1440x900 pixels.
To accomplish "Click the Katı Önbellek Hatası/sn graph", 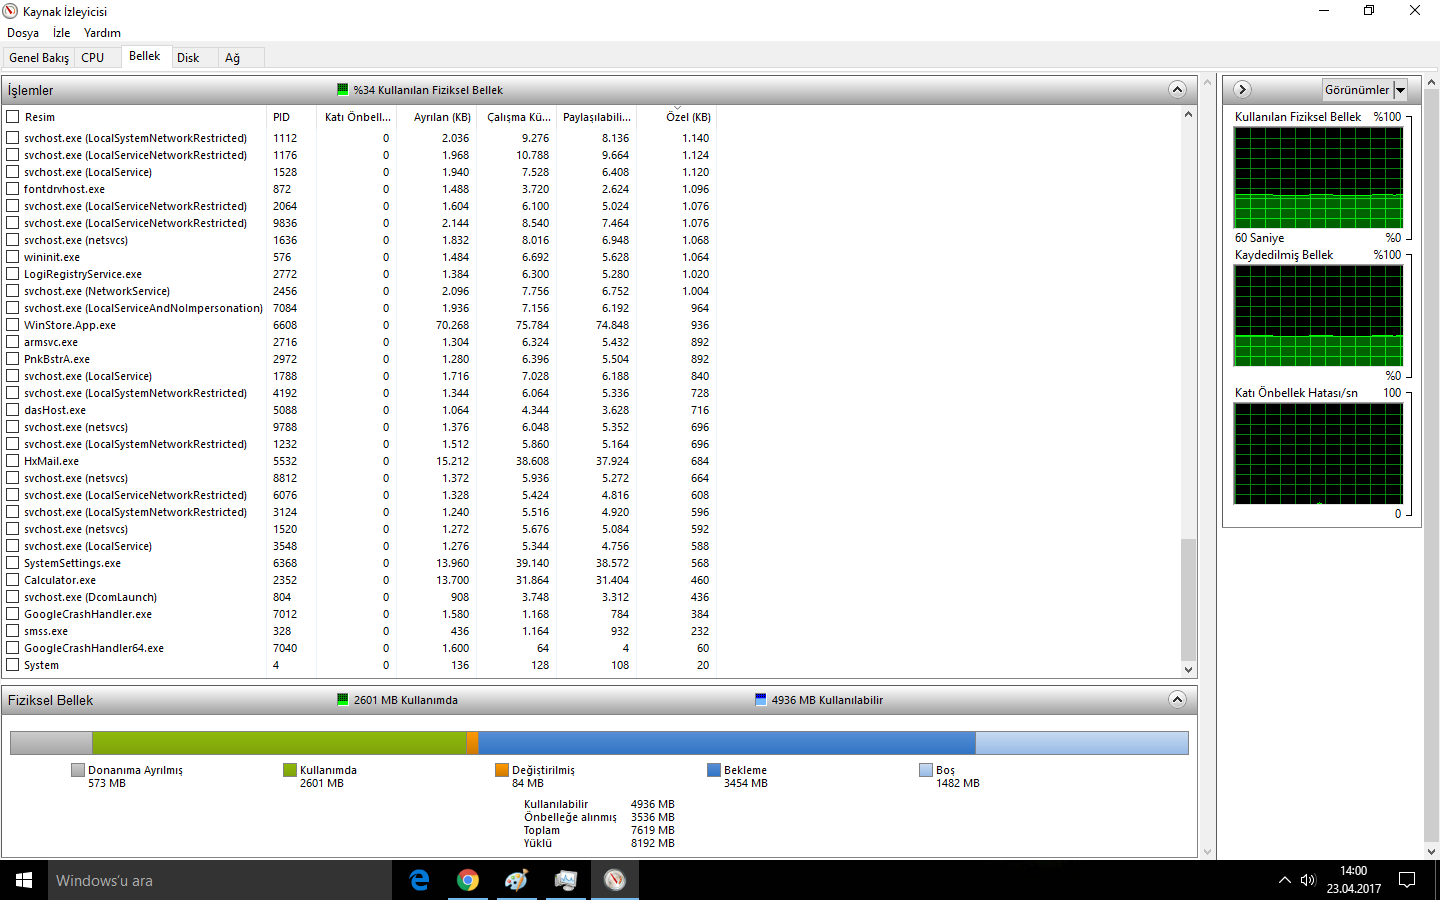I will [1318, 453].
